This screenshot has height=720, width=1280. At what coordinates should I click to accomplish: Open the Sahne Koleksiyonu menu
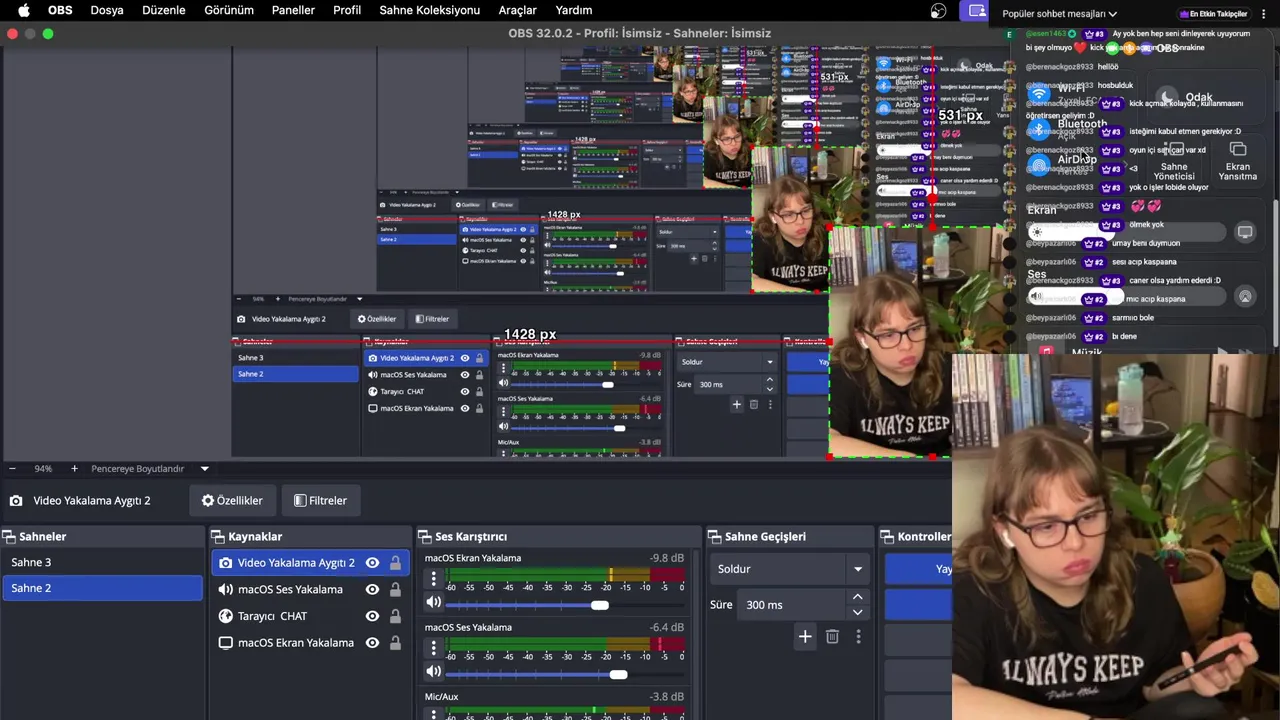(430, 10)
